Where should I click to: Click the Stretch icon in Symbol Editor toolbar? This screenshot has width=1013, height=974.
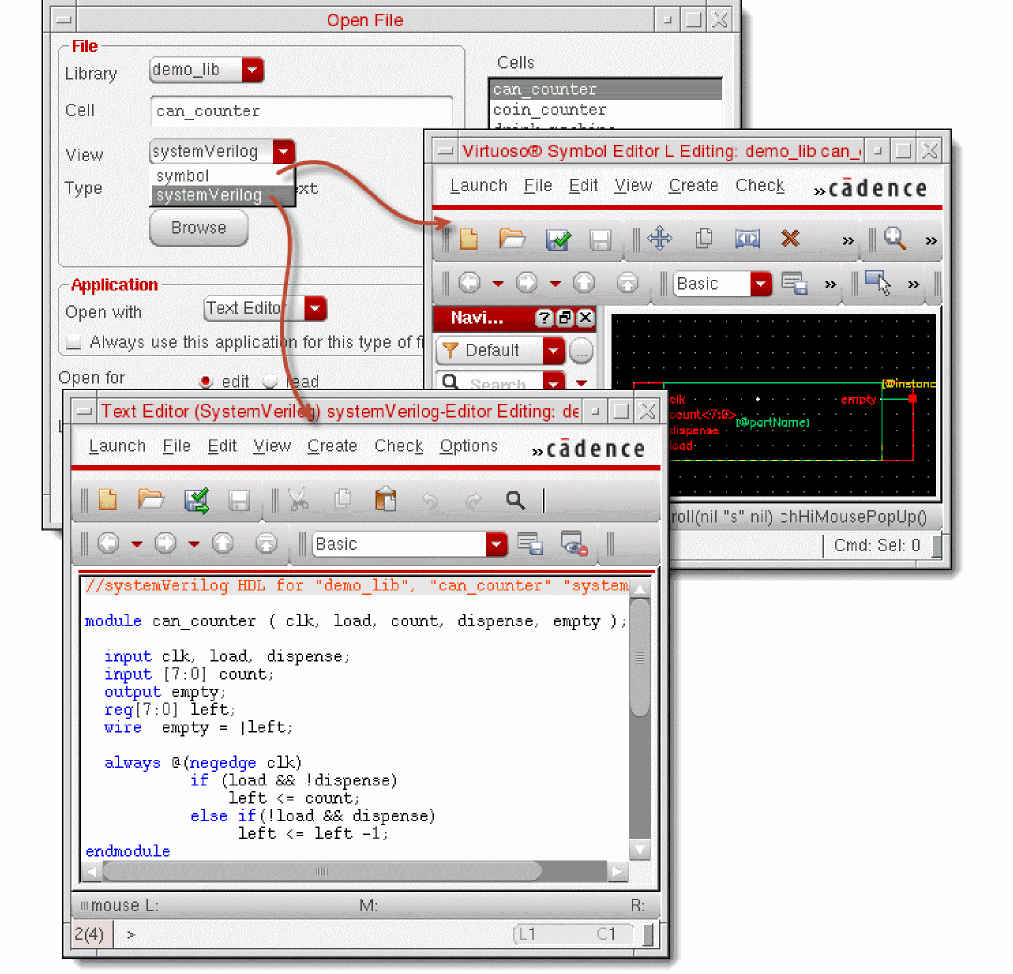[747, 239]
